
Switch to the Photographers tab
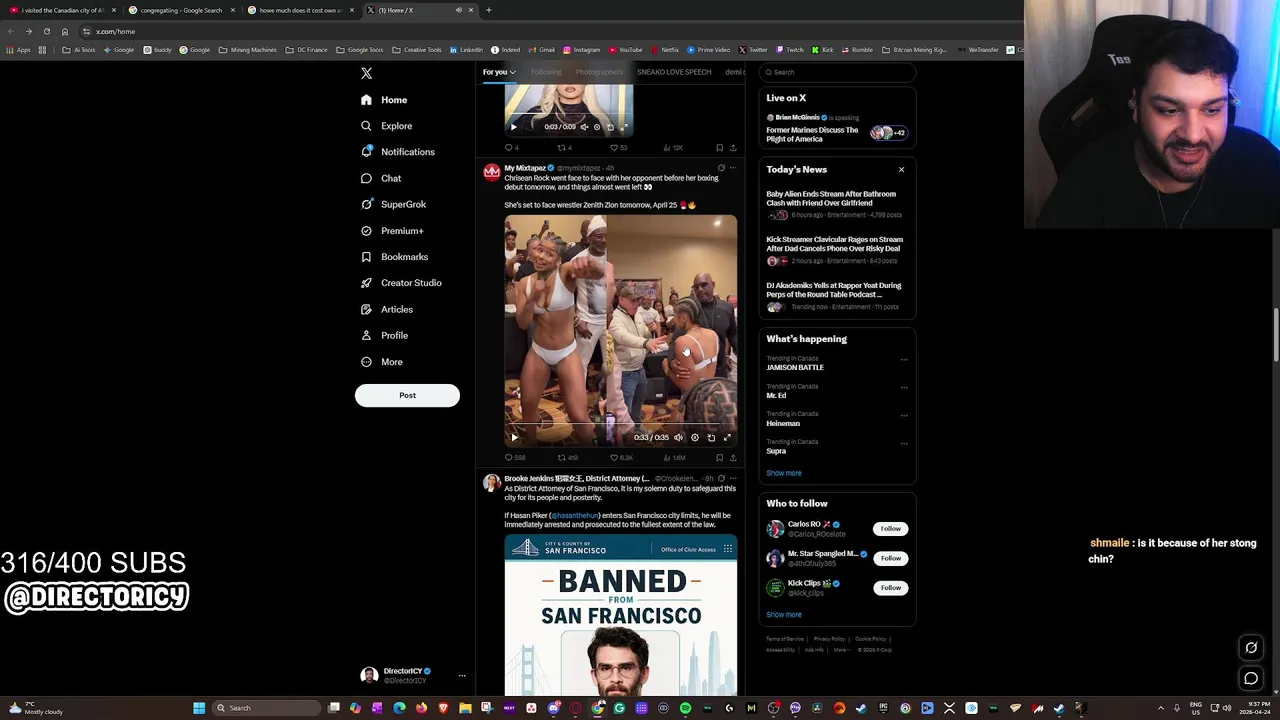(599, 72)
